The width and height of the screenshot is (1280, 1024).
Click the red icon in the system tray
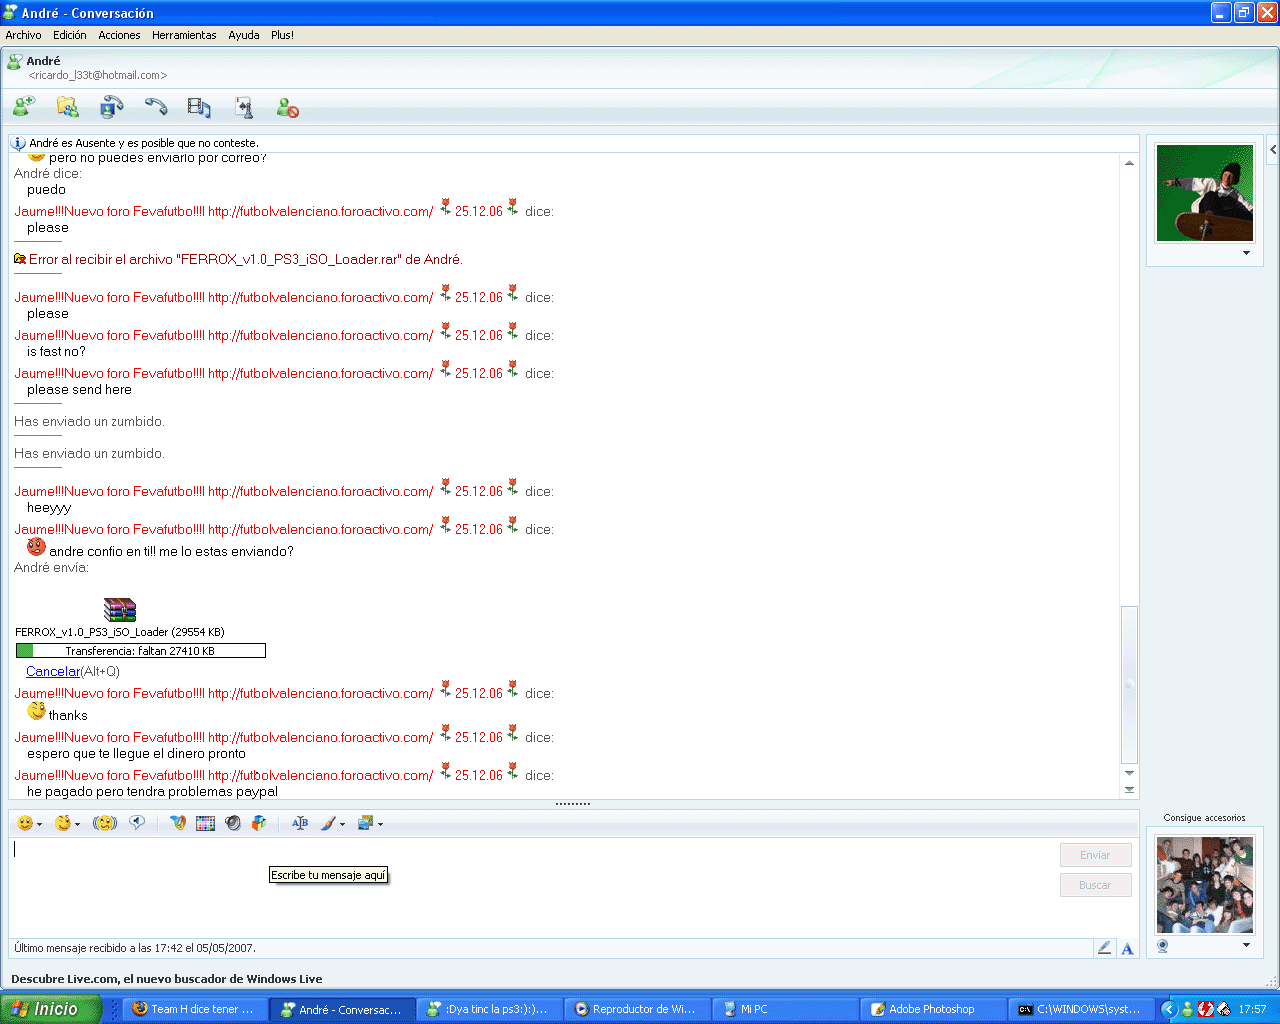[1205, 1009]
